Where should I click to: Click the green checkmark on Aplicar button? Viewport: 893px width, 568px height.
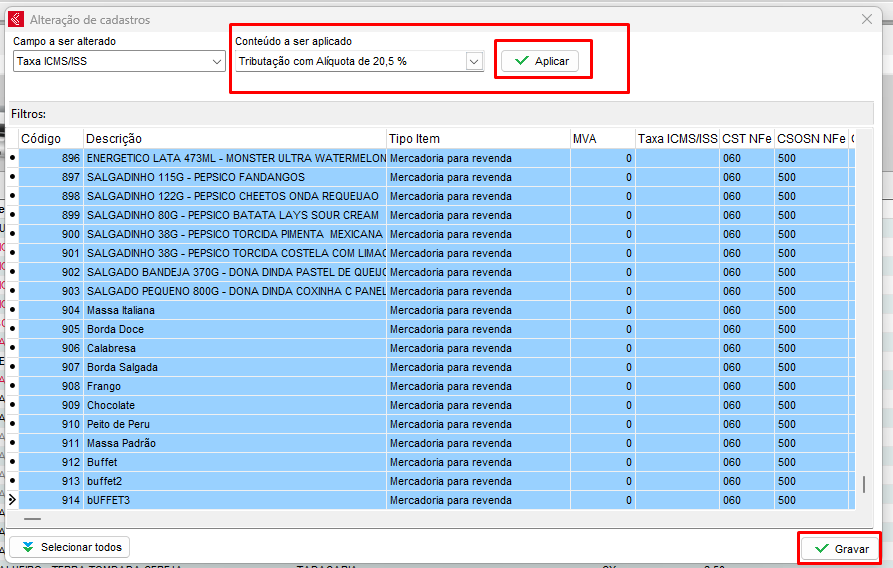coord(521,61)
